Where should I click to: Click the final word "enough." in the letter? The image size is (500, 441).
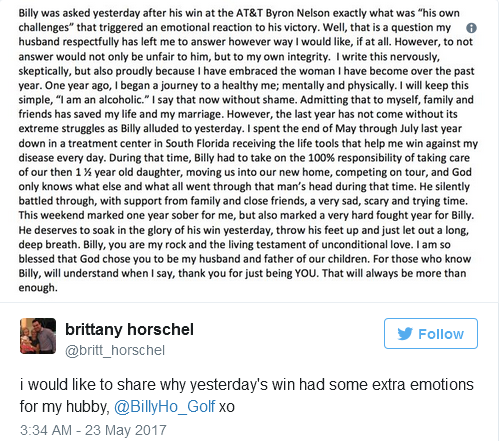tap(38, 288)
